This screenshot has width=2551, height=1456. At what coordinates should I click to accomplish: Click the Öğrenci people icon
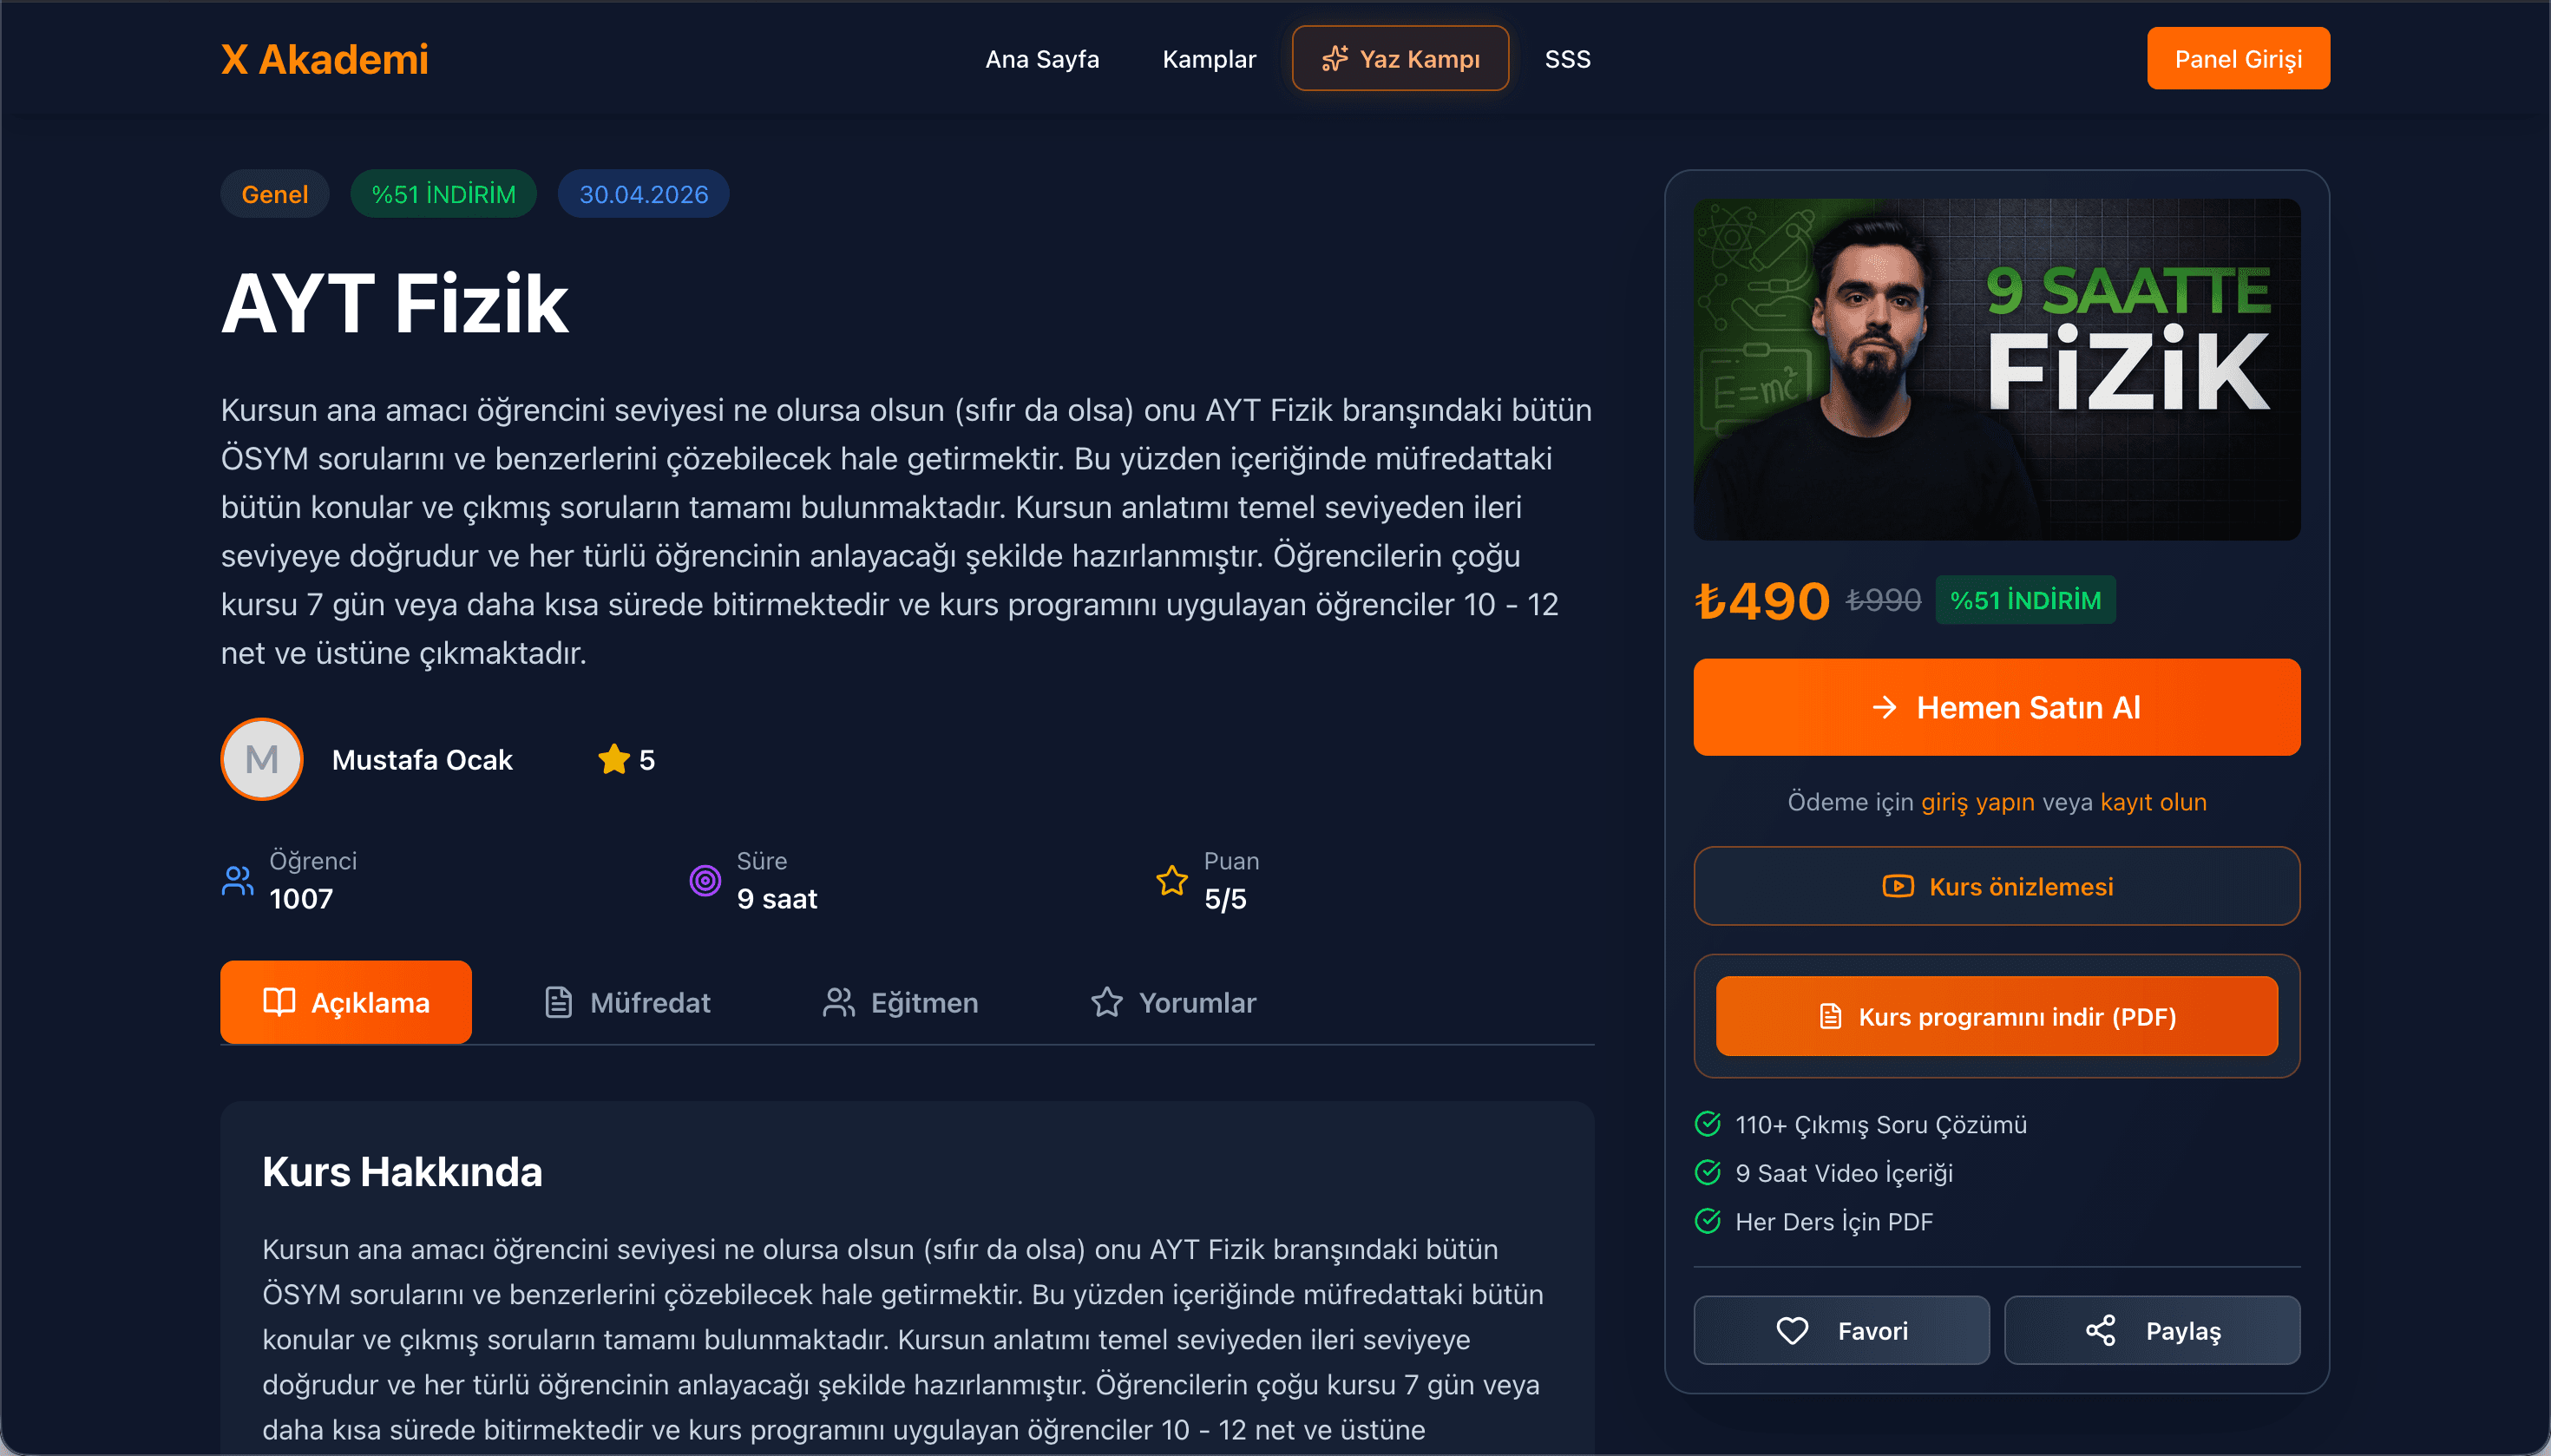coord(237,881)
